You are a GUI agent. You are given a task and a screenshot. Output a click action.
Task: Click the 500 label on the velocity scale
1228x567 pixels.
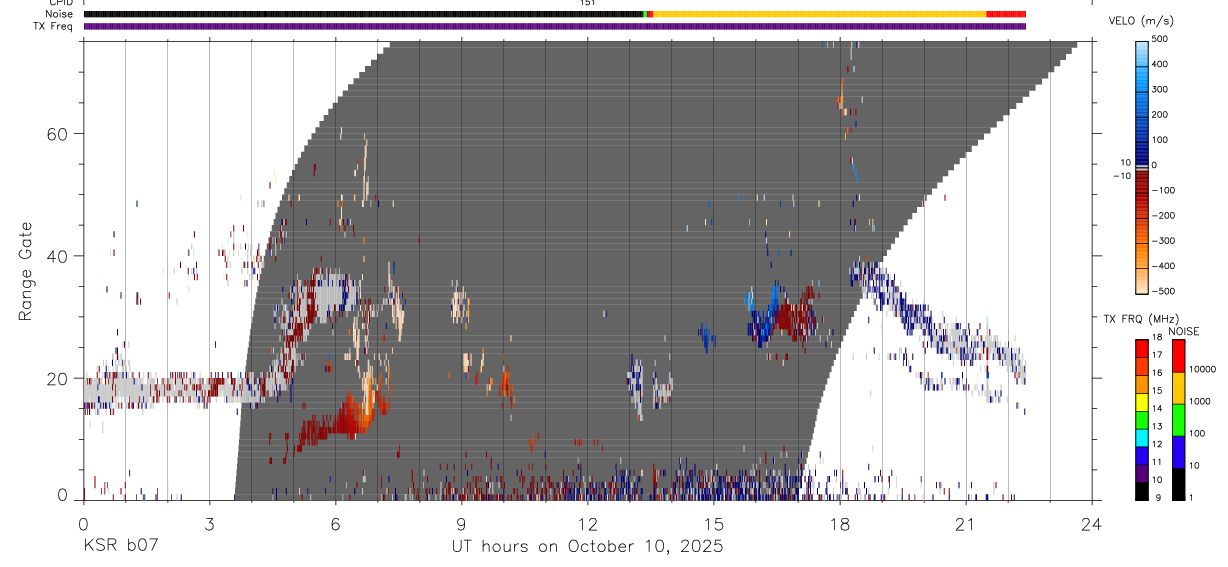pyautogui.click(x=1162, y=39)
